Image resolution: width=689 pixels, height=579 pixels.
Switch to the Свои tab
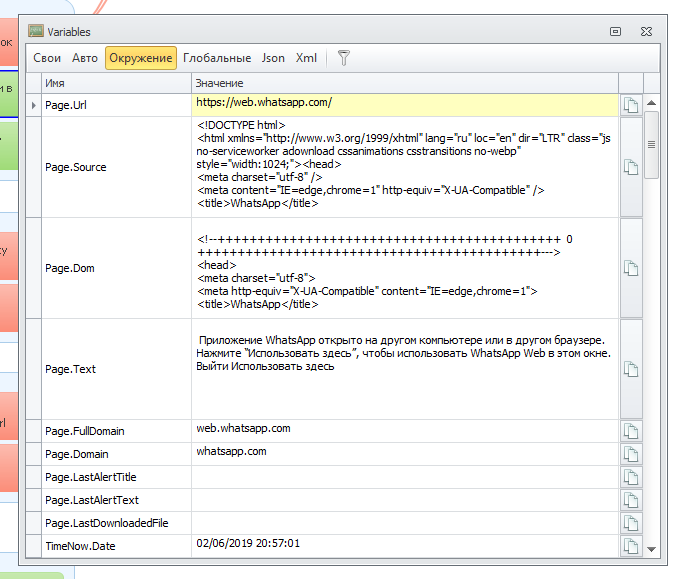click(x=47, y=58)
